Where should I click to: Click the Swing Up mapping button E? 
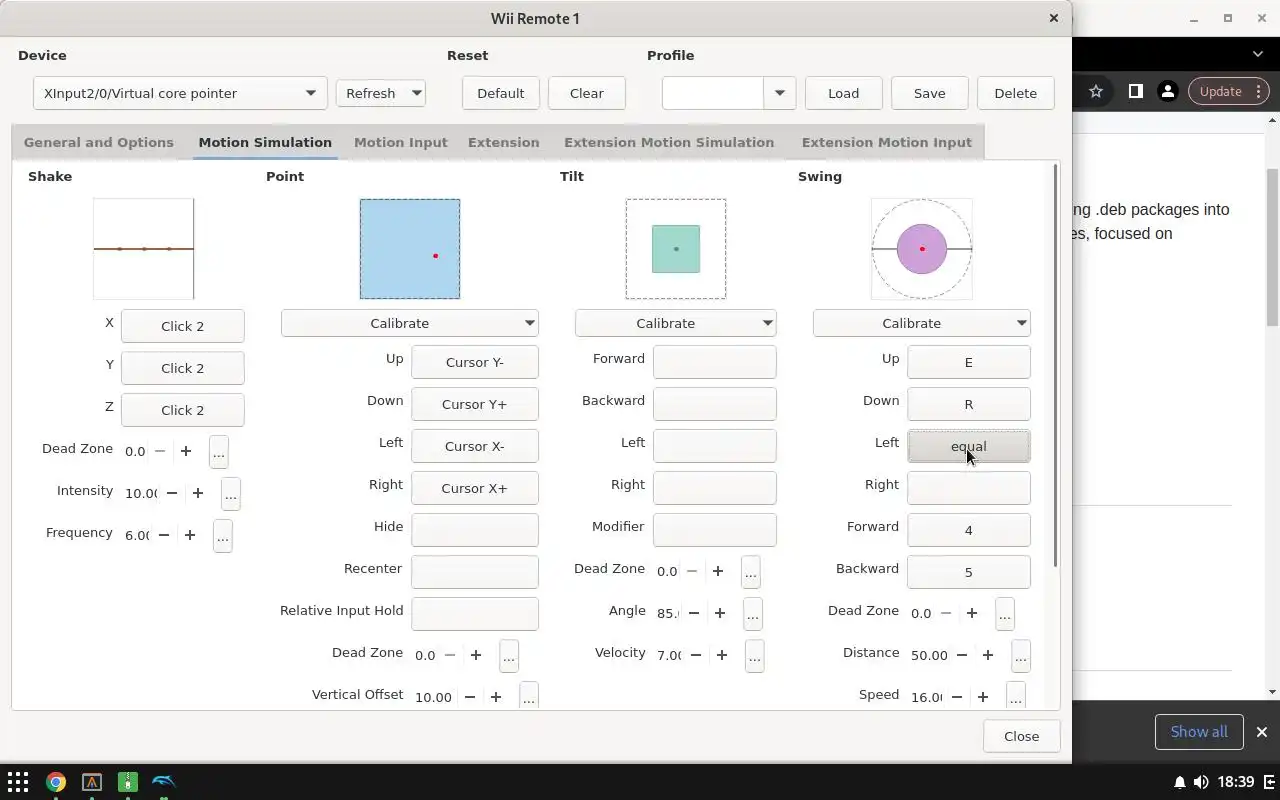[x=969, y=362]
